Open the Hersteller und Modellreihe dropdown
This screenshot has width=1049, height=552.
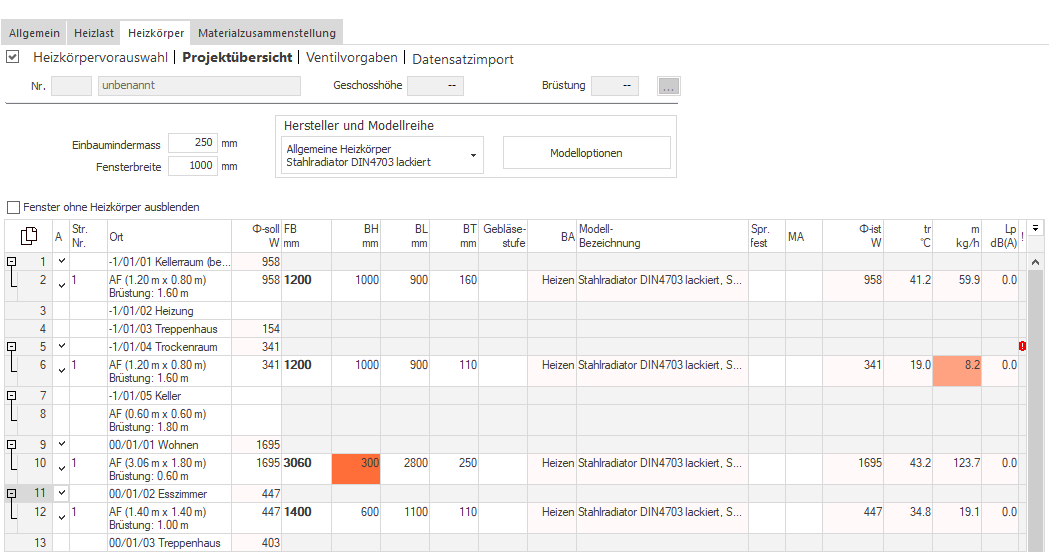[x=382, y=155]
